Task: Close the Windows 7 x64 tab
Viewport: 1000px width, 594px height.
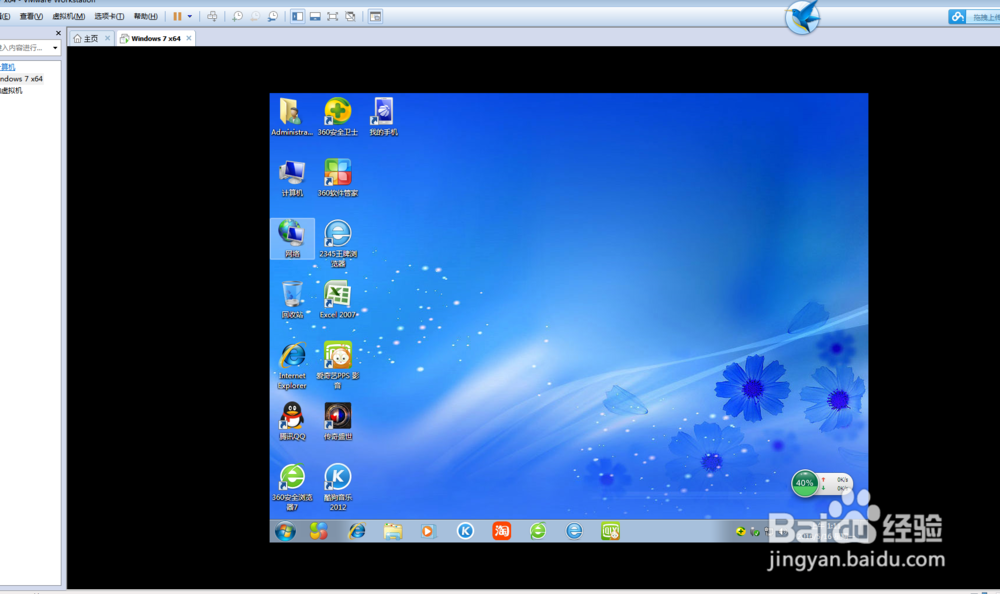Action: [x=189, y=38]
